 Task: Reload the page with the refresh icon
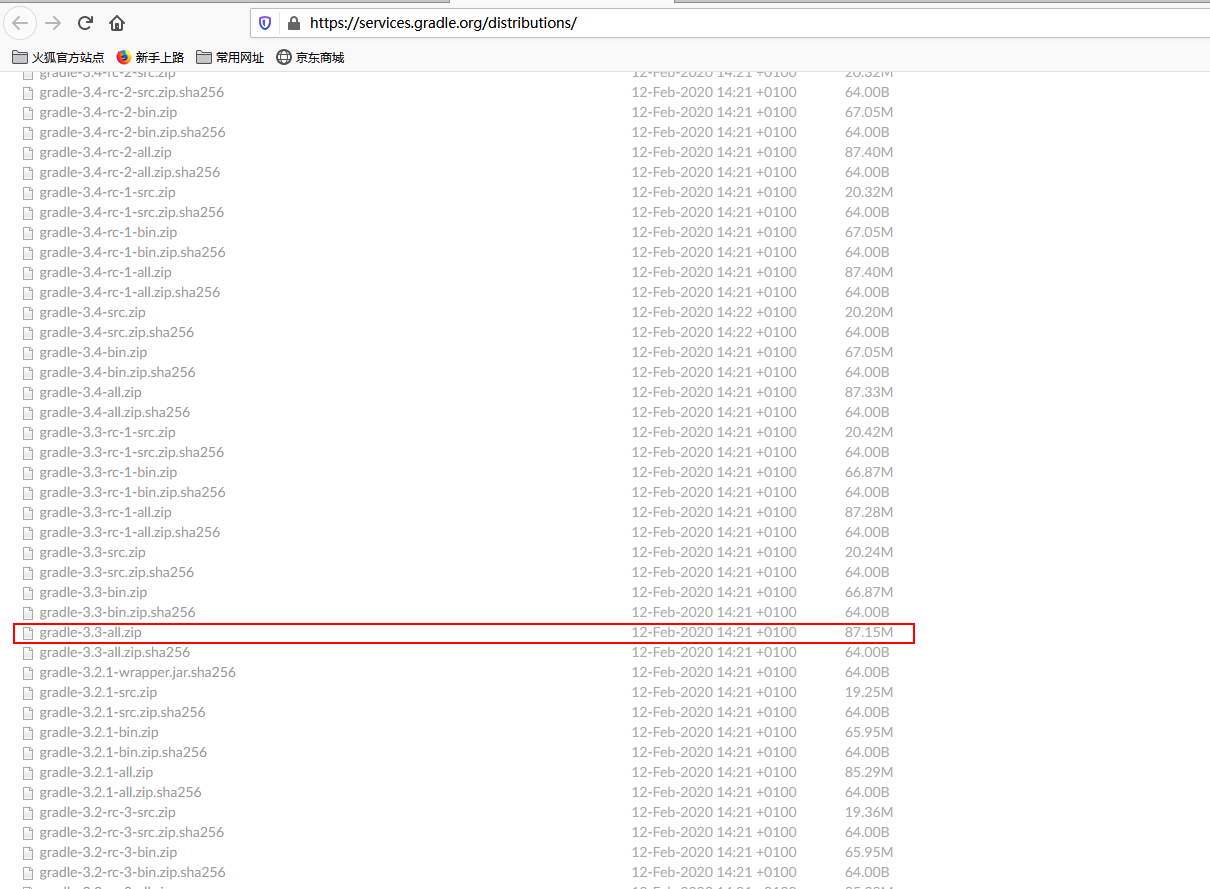[x=85, y=22]
